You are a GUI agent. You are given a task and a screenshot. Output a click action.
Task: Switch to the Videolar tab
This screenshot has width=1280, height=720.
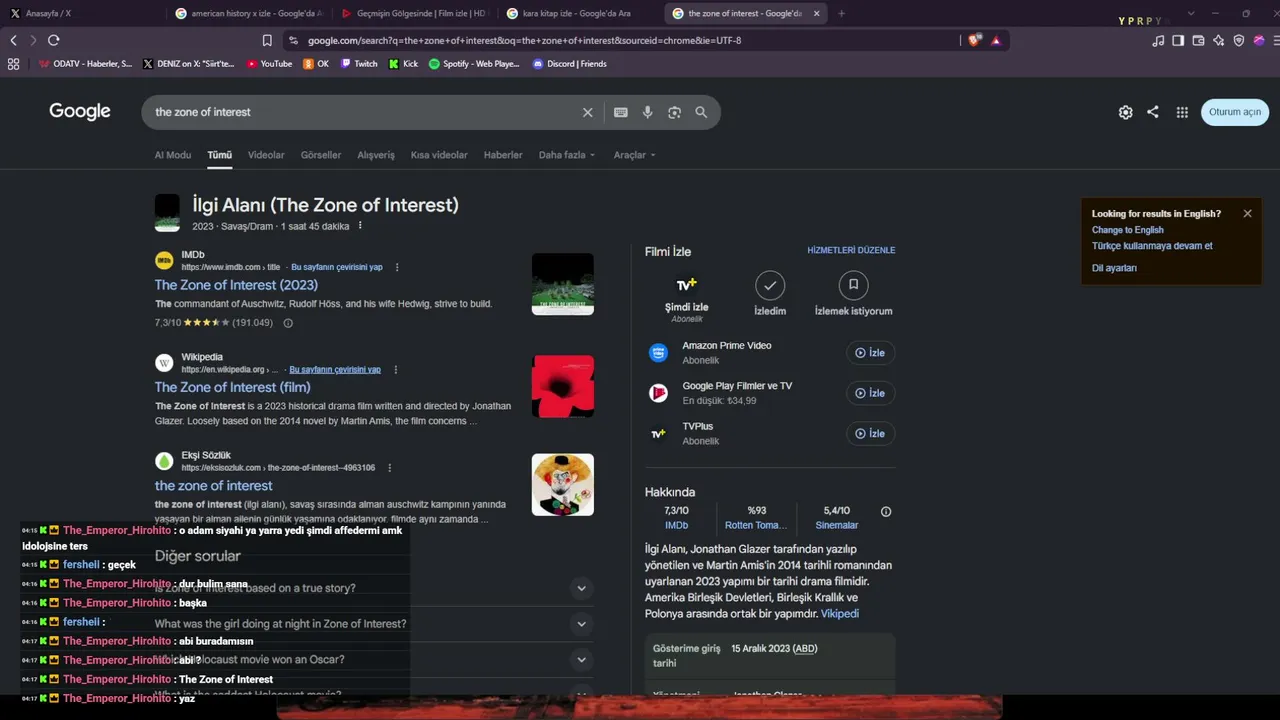point(266,155)
